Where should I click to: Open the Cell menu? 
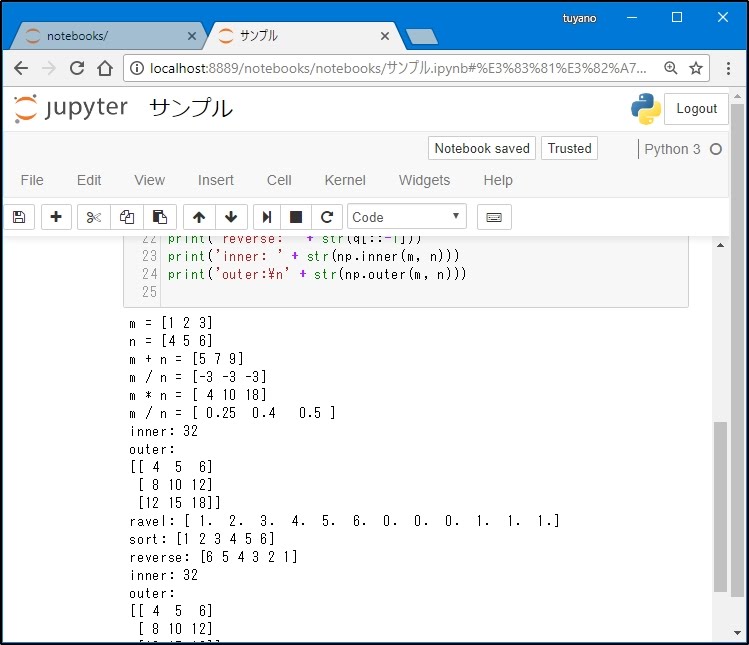click(x=279, y=180)
